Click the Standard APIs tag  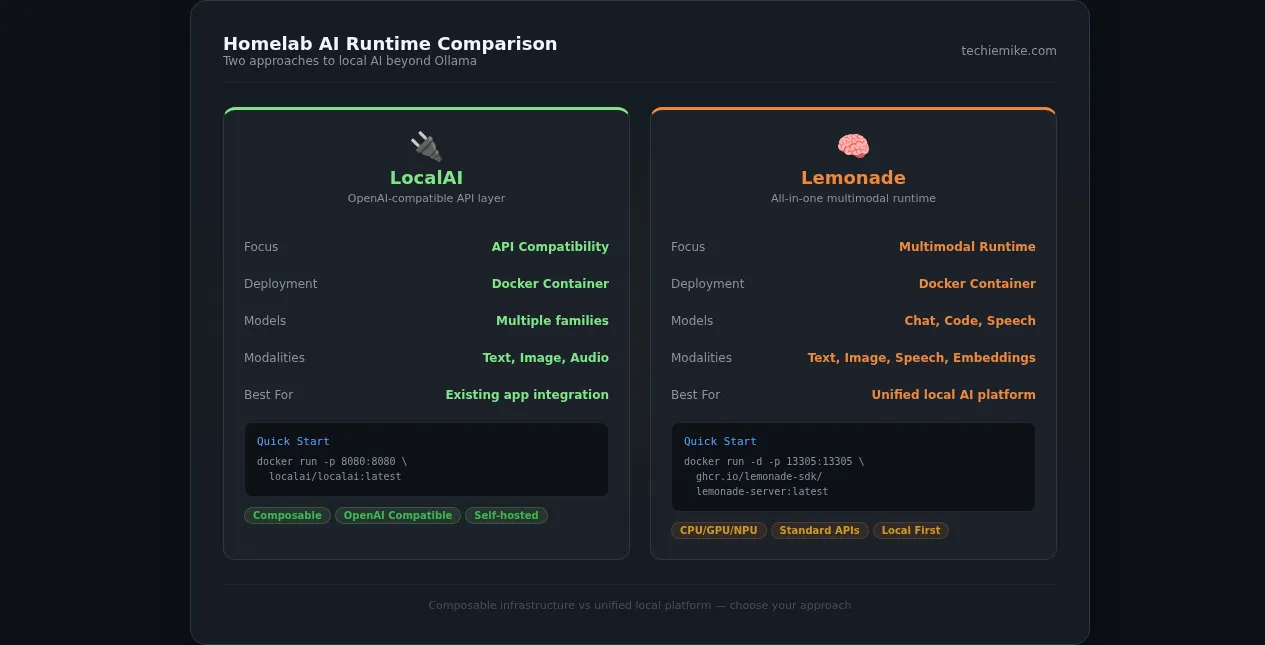coord(820,531)
